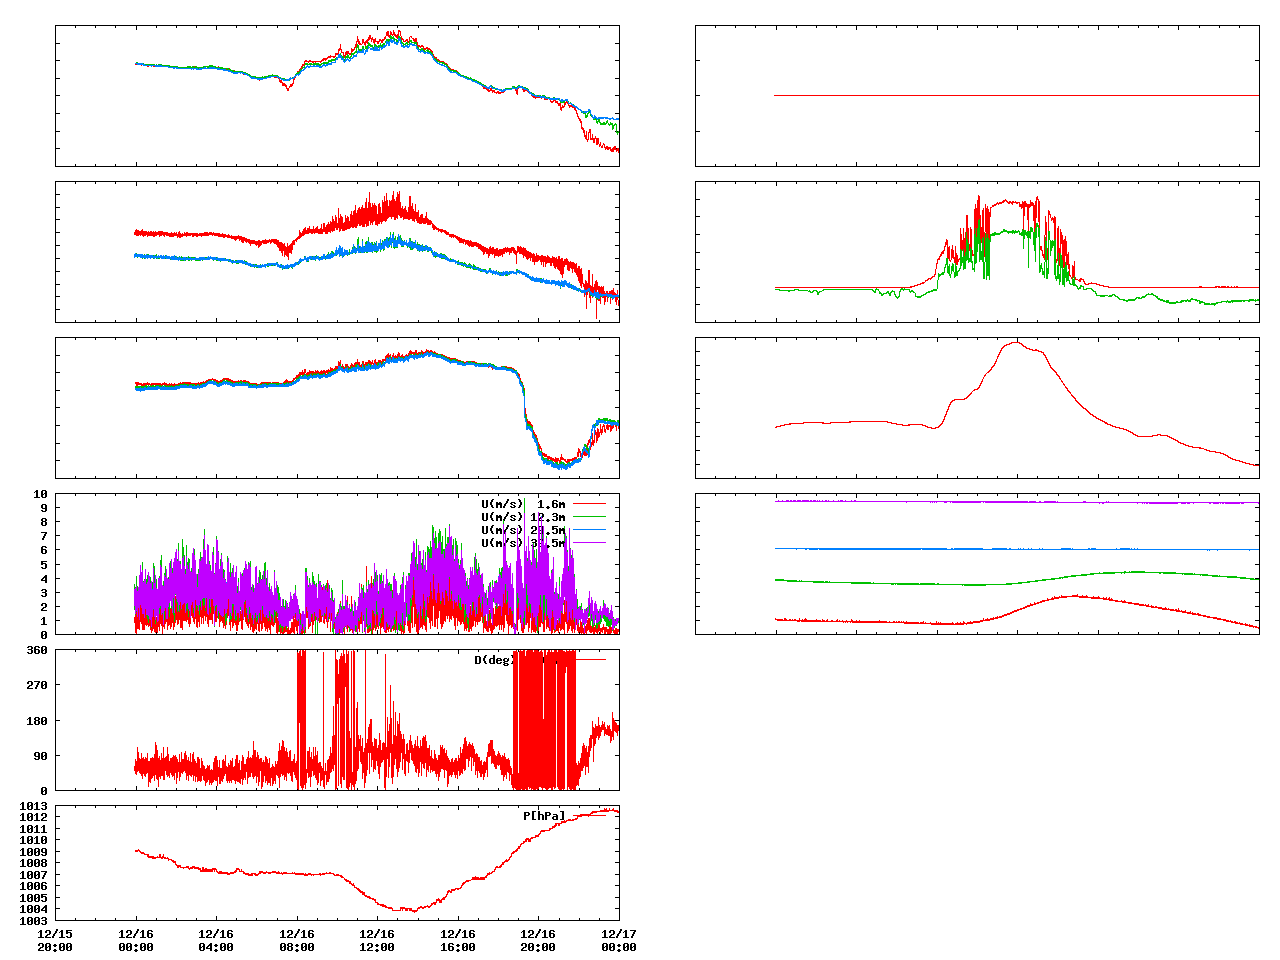Viewport: 1280px width, 960px height.
Task: Click the '1010' pressure axis tick
Action: tap(34, 840)
